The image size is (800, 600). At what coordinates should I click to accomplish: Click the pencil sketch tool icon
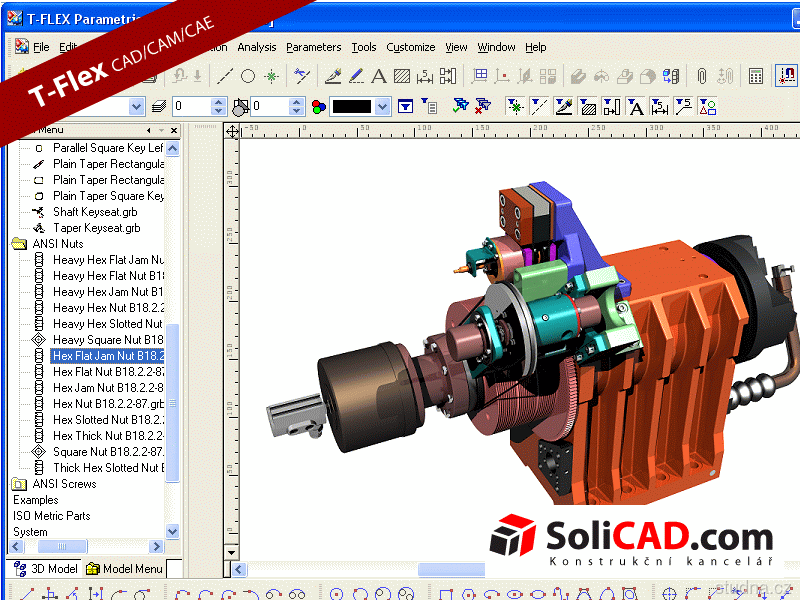(333, 77)
